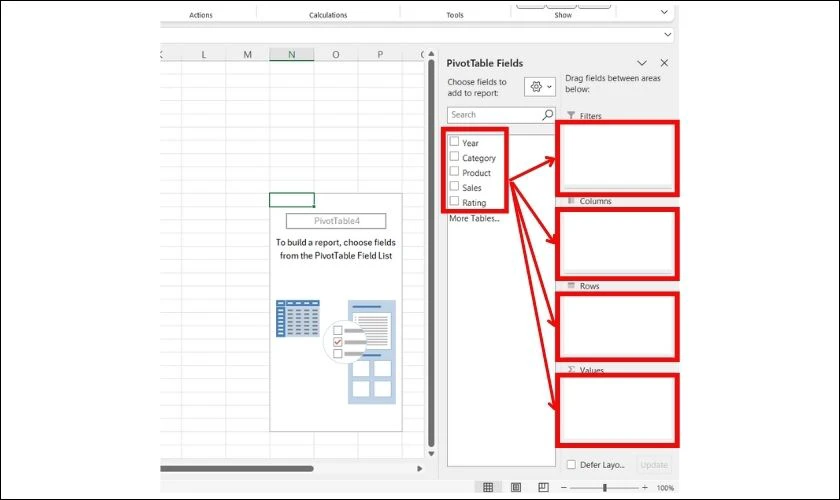840x500 pixels.
Task: Tick the Rating field checkbox
Action: coord(454,201)
